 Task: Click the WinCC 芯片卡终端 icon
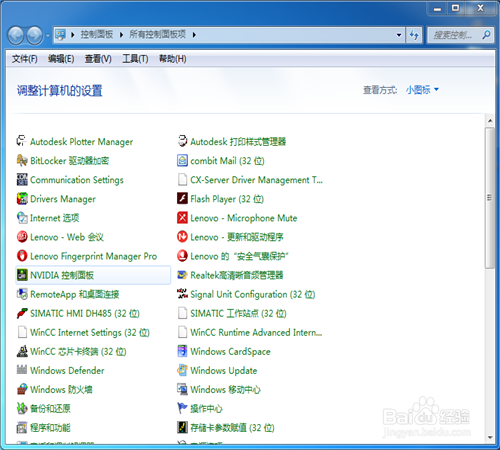pyautogui.click(x=22, y=351)
